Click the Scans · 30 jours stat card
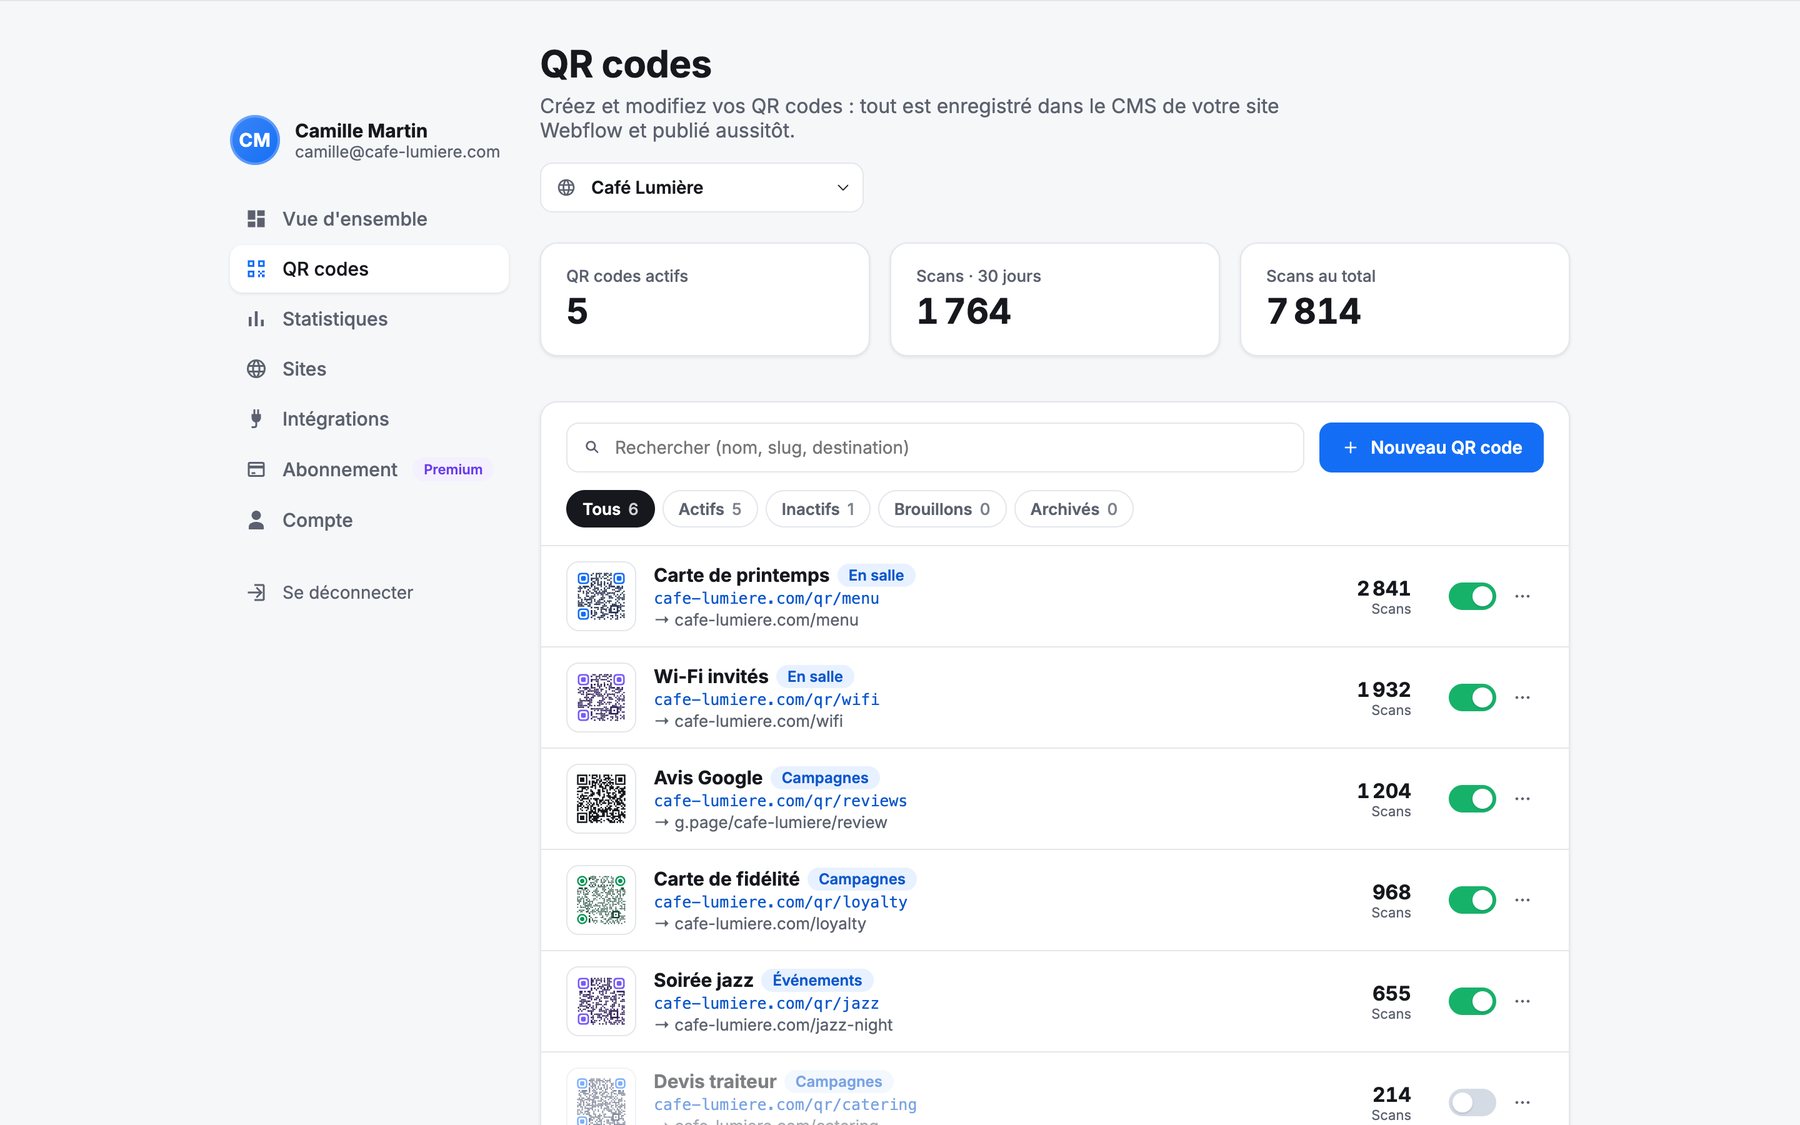Image resolution: width=1800 pixels, height=1125 pixels. click(1055, 299)
